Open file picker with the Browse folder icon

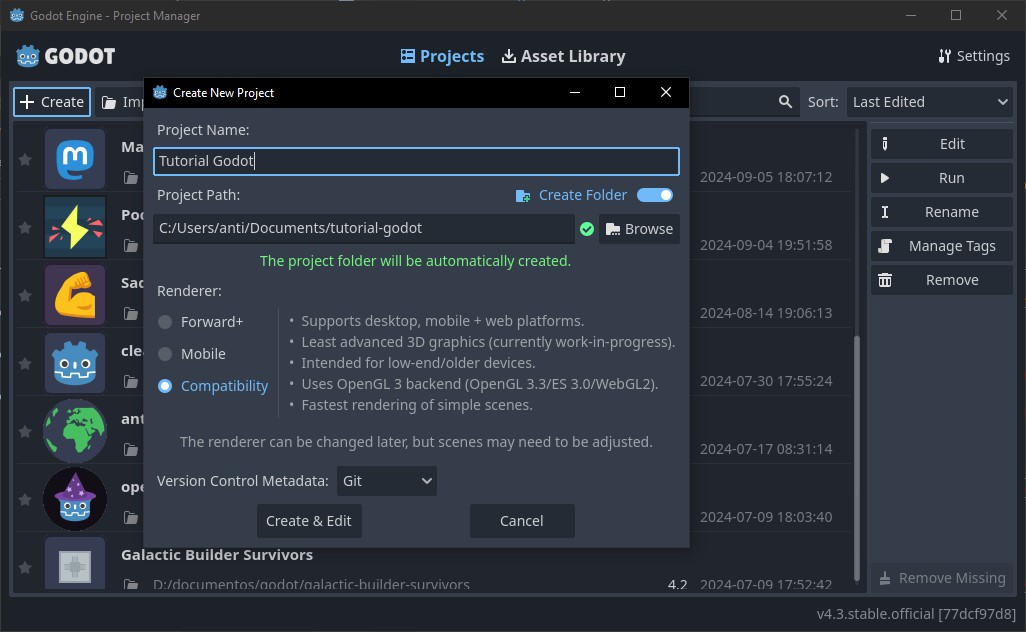click(x=611, y=228)
